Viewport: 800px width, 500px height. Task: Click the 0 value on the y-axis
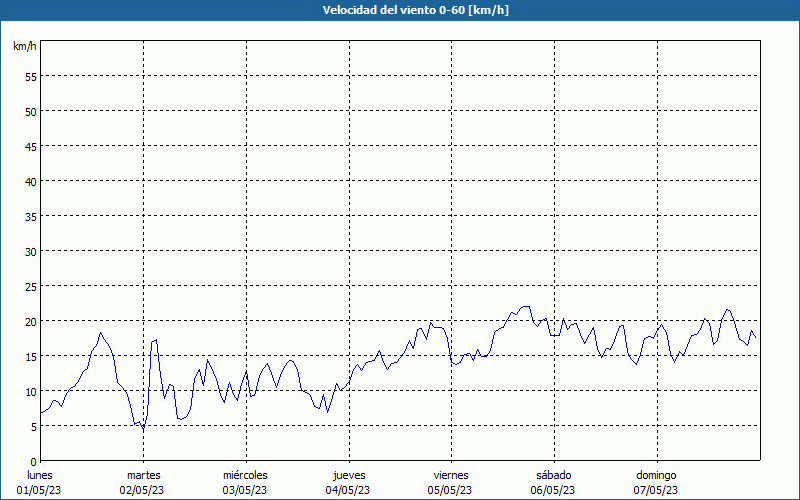[x=34, y=462]
